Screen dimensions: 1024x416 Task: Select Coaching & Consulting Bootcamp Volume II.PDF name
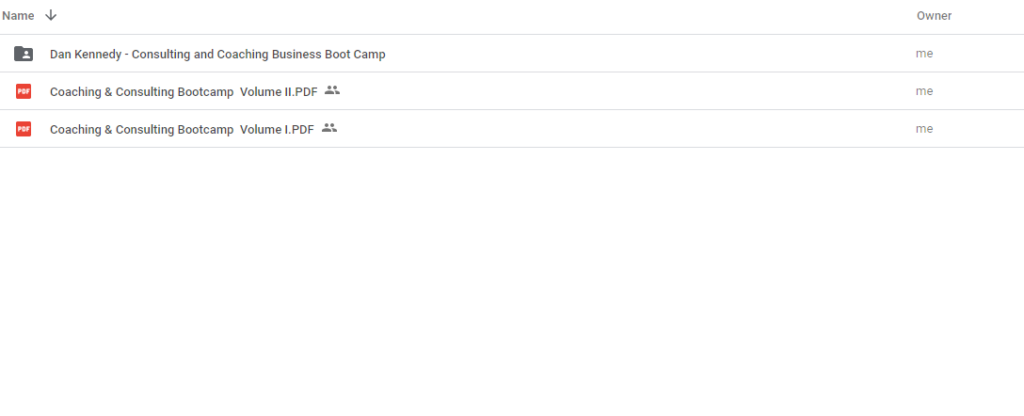coord(183,91)
